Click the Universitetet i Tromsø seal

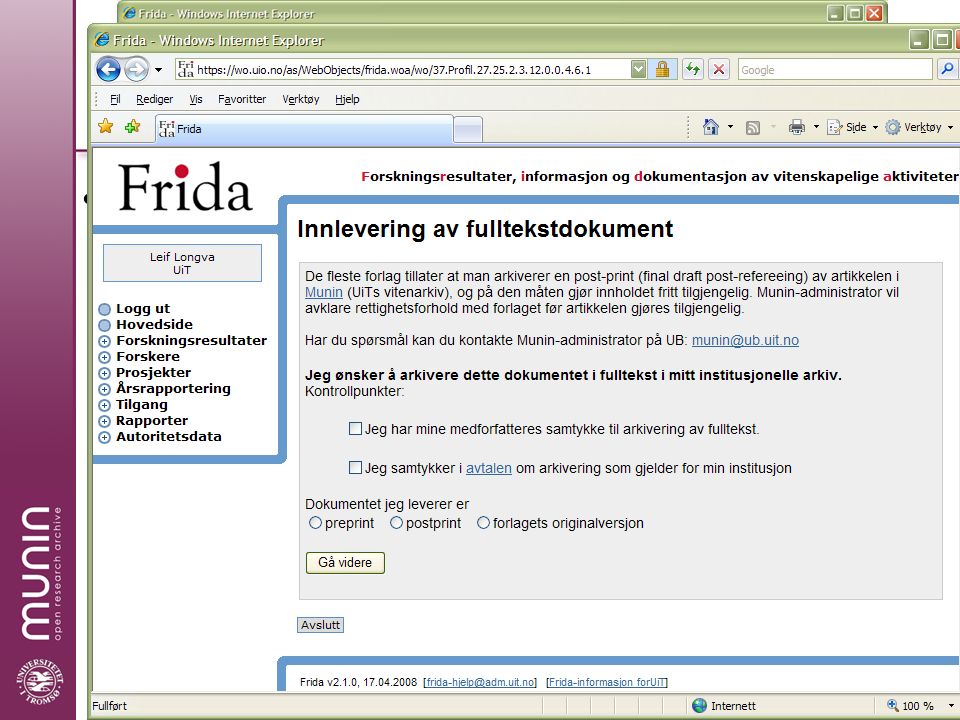[39, 681]
